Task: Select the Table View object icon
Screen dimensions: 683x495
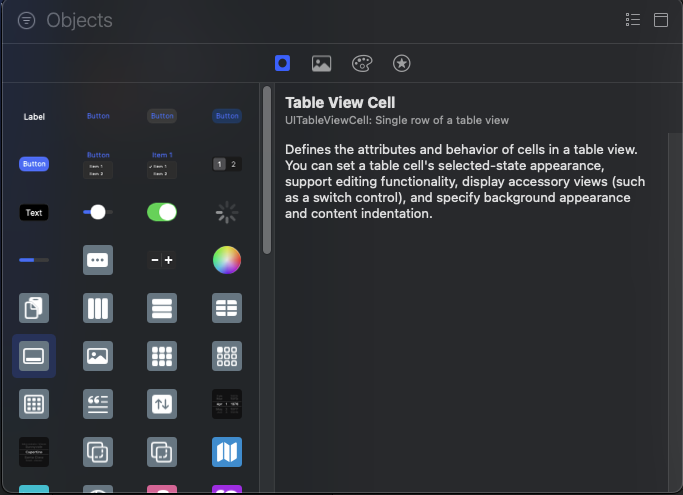Action: click(x=227, y=308)
